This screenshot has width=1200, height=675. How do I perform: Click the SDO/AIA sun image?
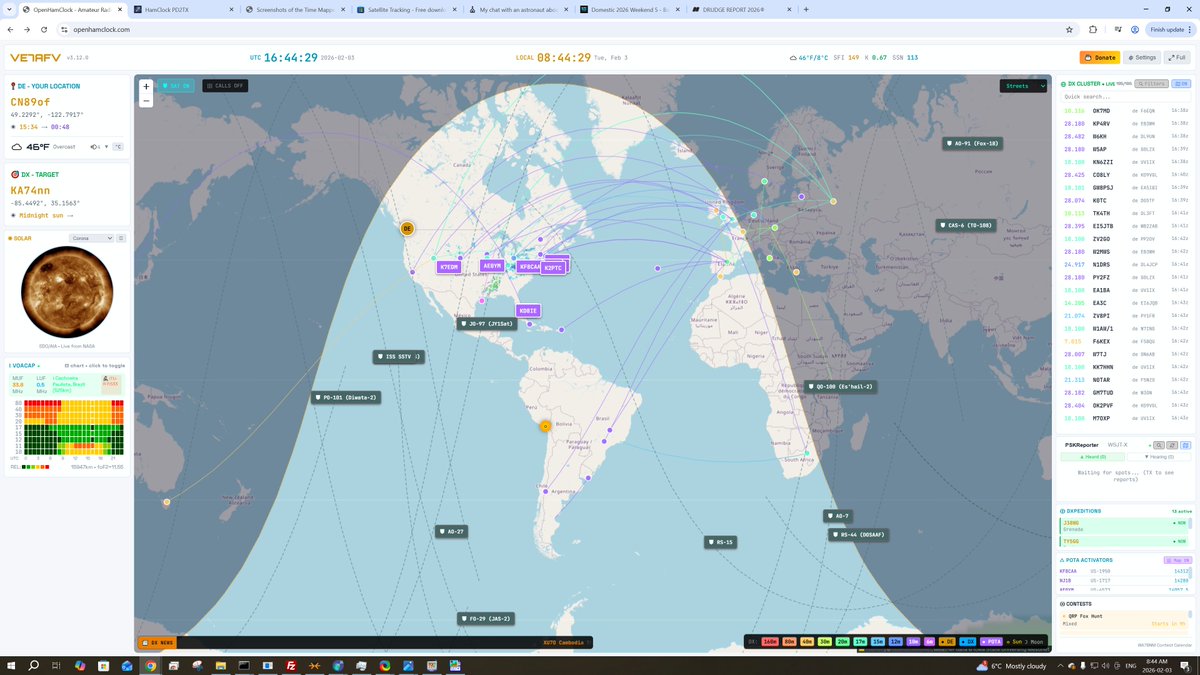coord(69,290)
